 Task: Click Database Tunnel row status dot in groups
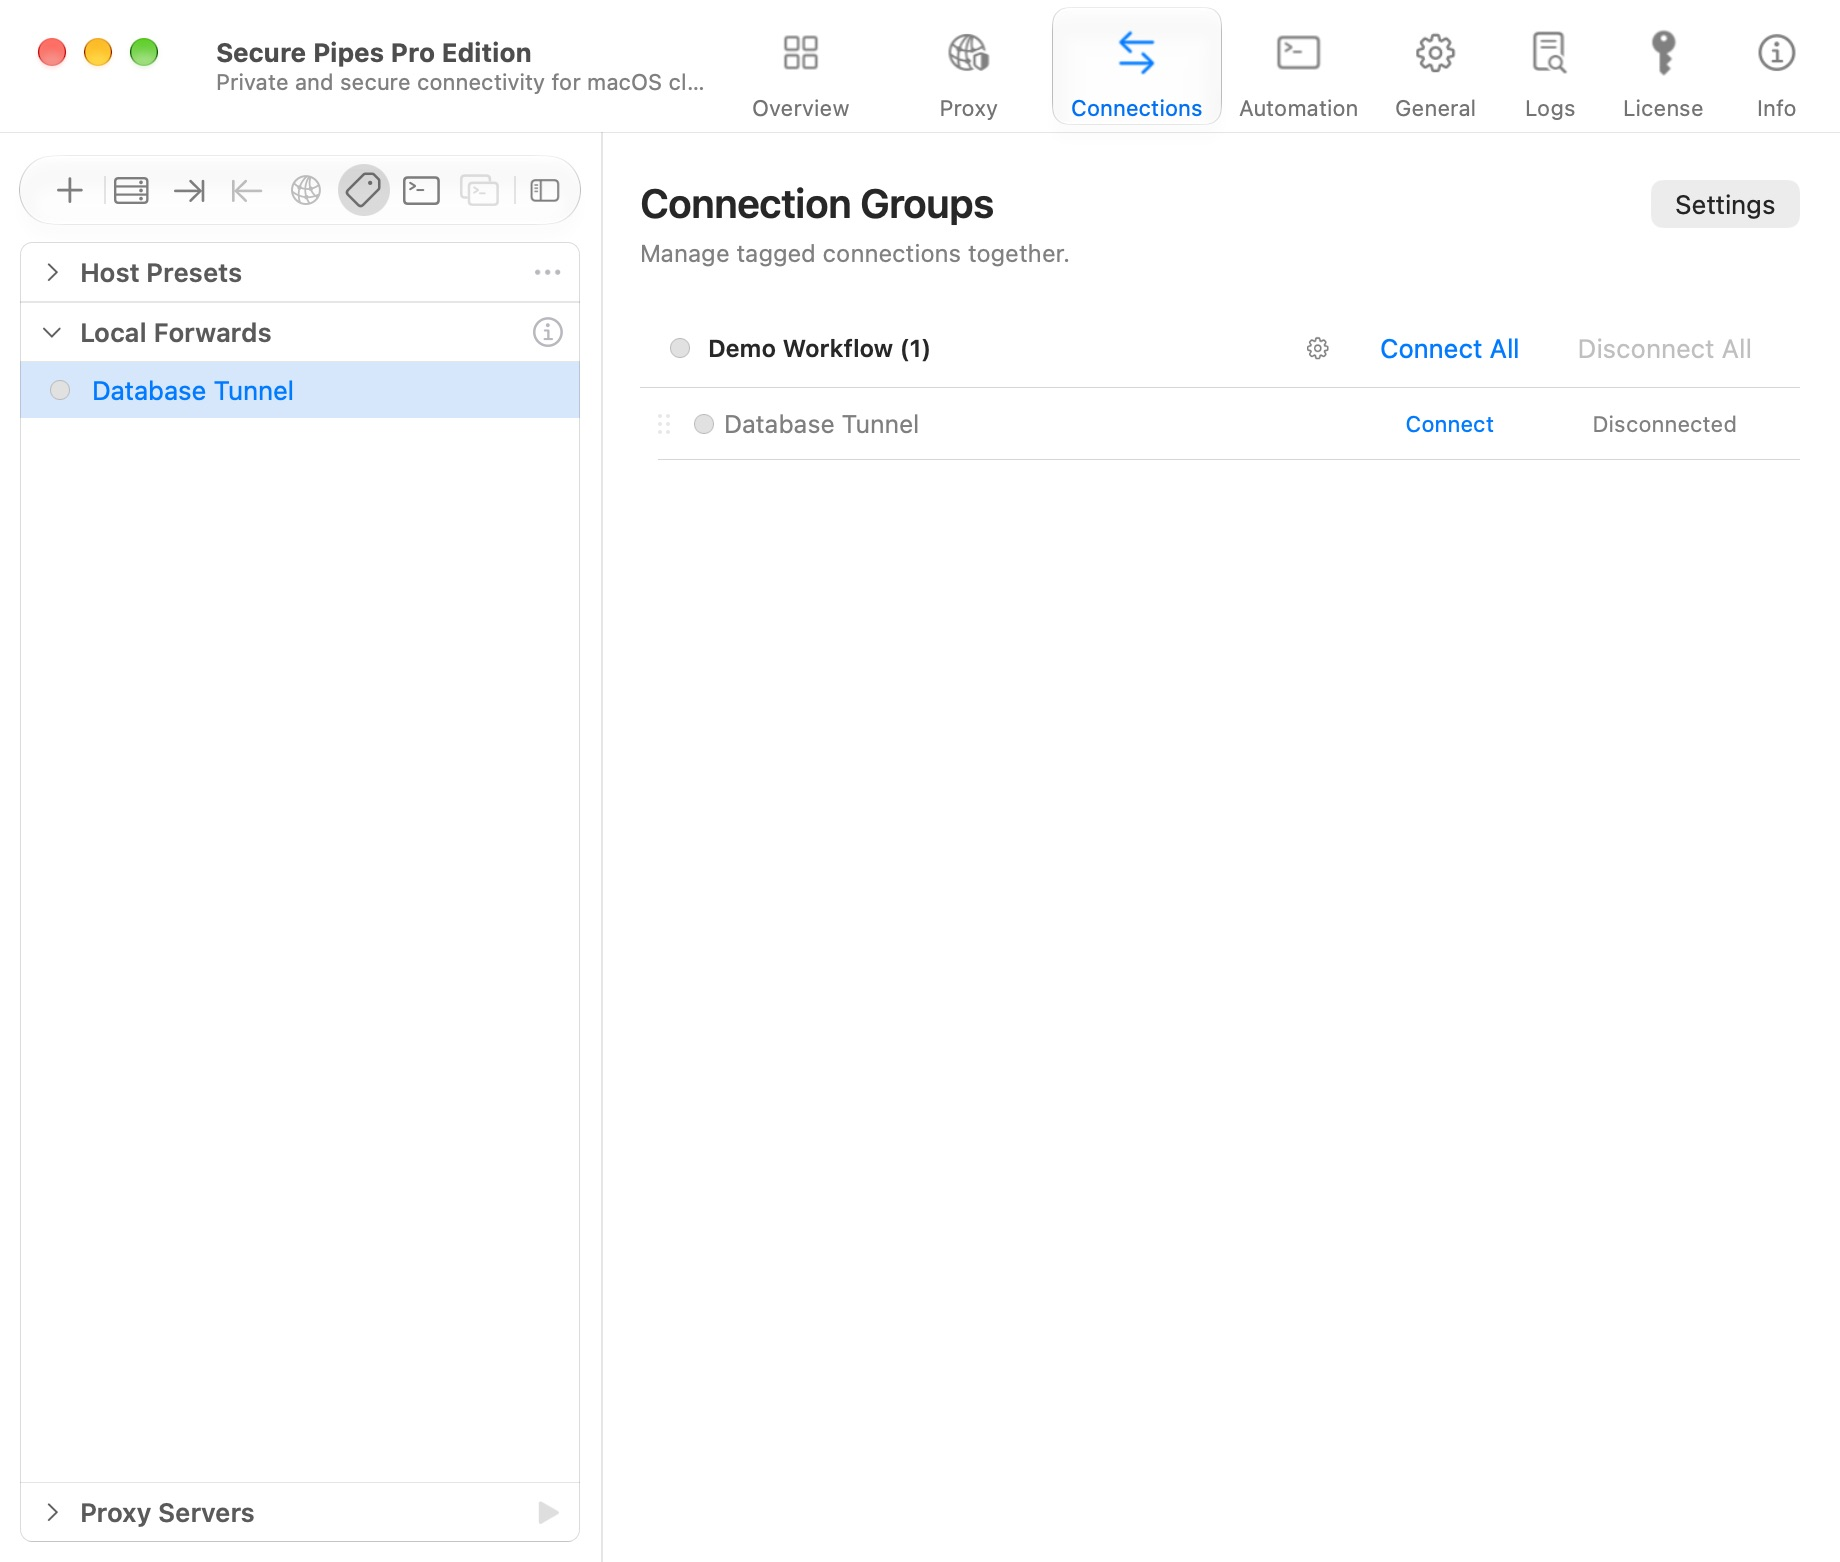click(x=704, y=424)
